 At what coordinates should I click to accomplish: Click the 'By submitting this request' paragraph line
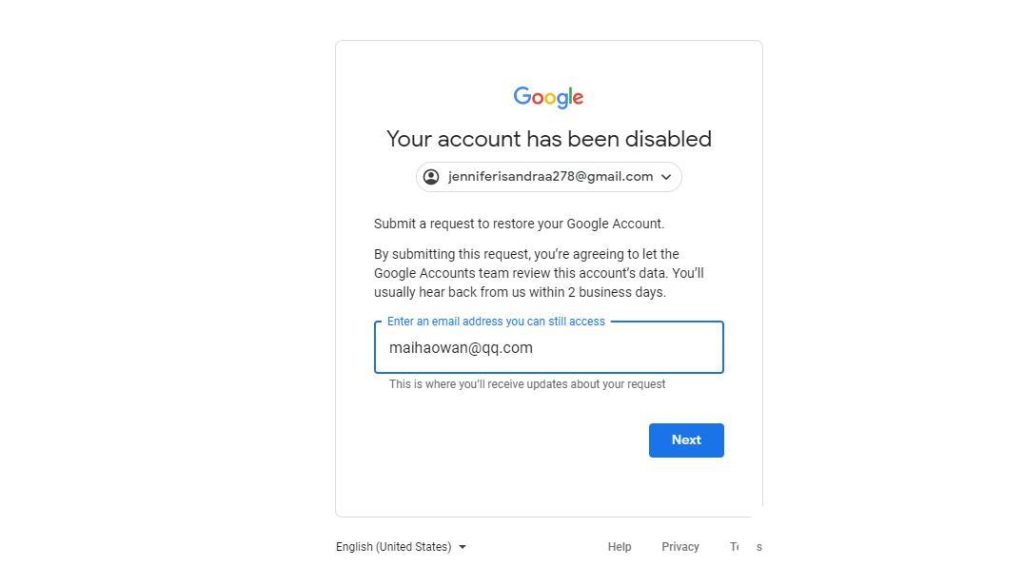[526, 255]
